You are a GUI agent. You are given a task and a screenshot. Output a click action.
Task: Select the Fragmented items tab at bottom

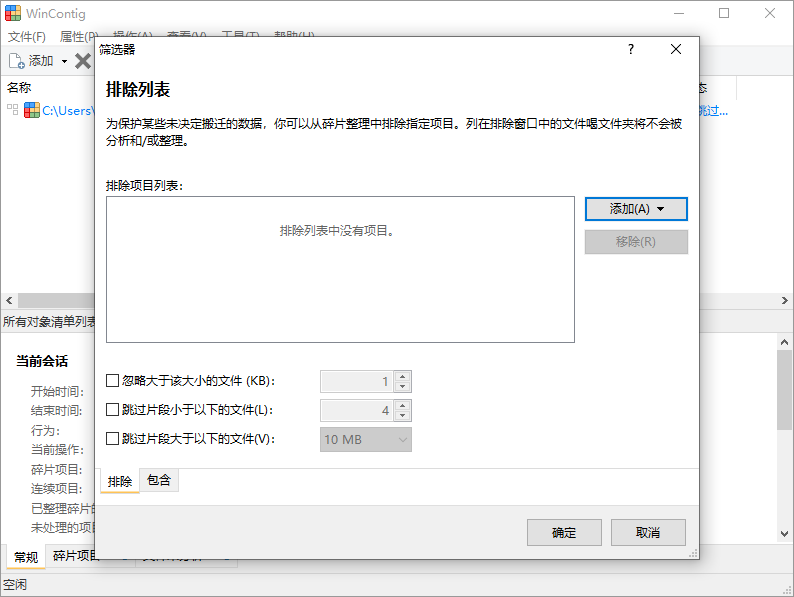[x=75, y=556]
